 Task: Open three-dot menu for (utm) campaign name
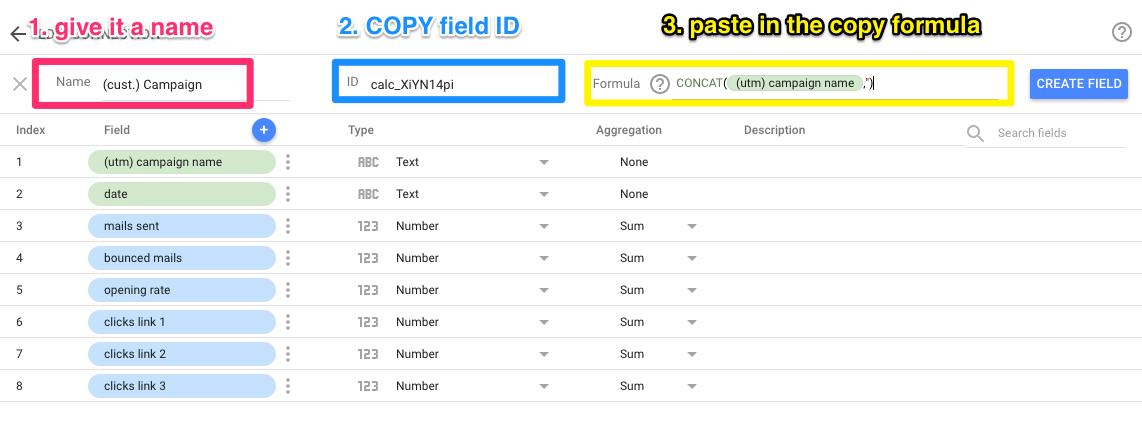(x=288, y=162)
